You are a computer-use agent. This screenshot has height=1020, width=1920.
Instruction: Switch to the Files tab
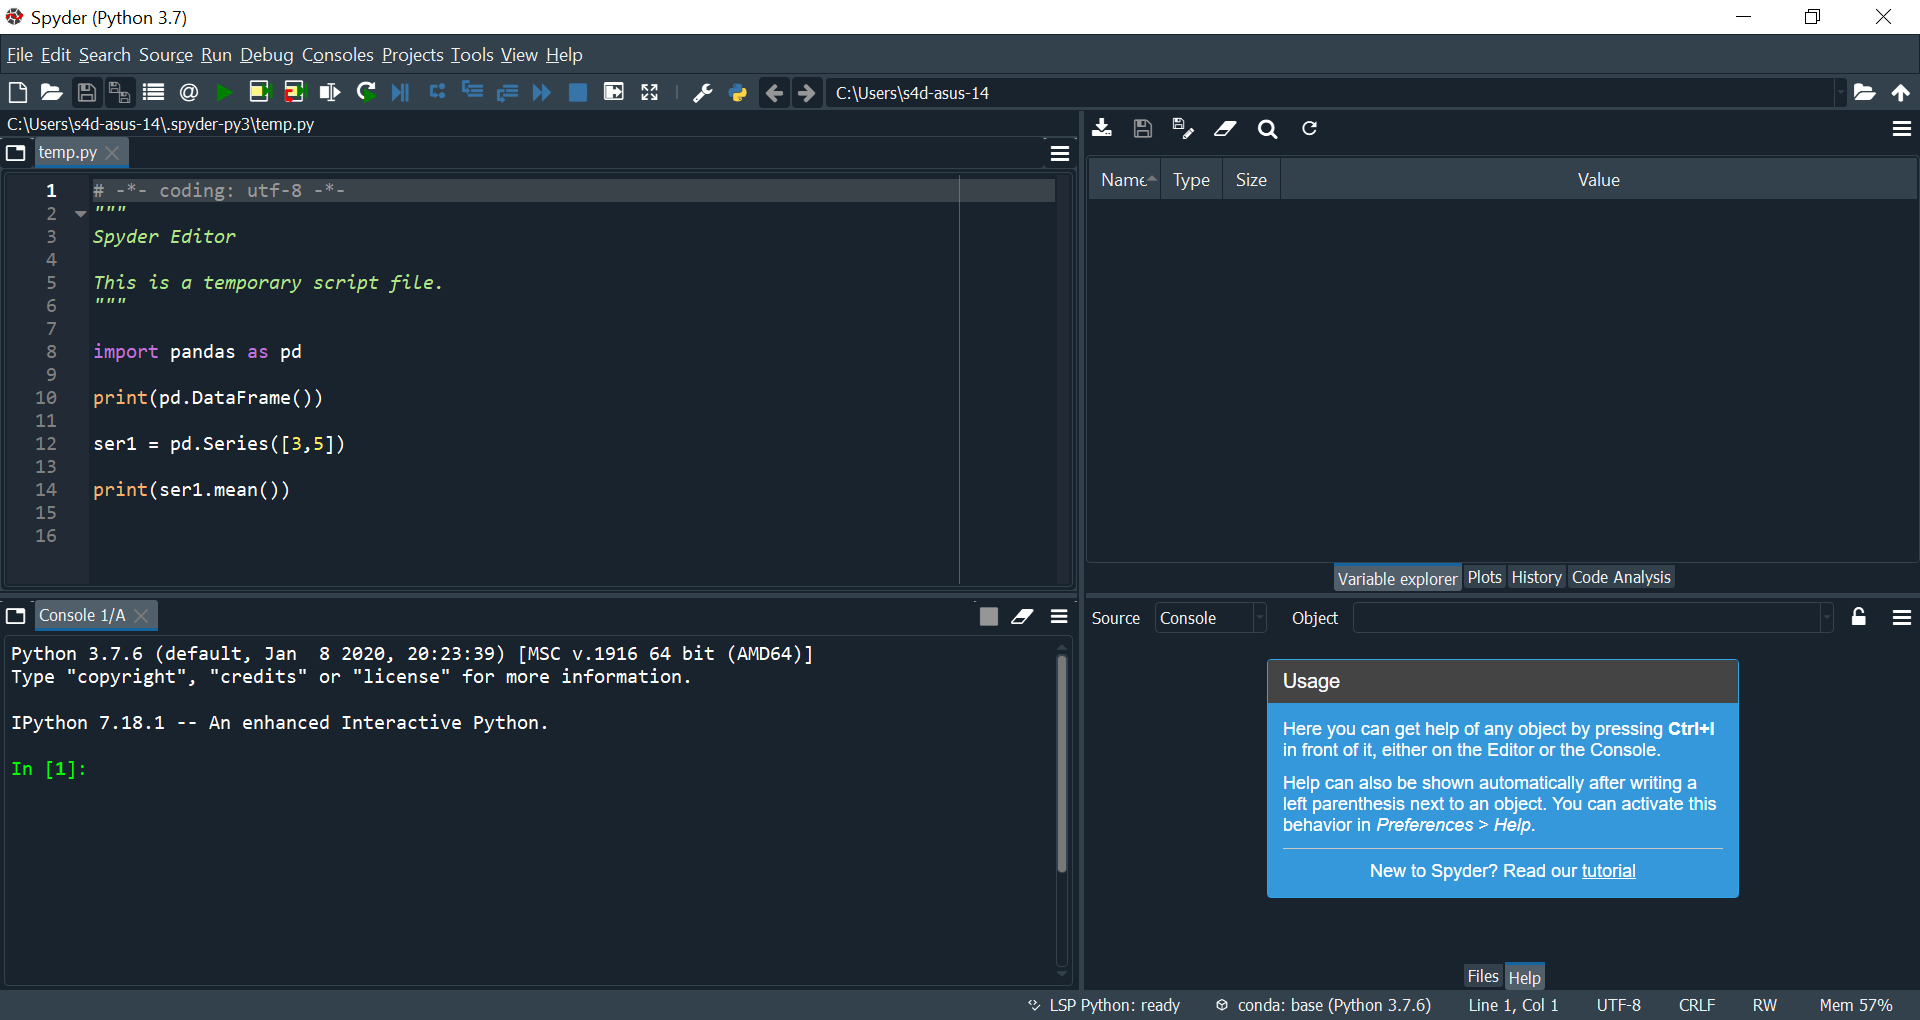tap(1483, 976)
